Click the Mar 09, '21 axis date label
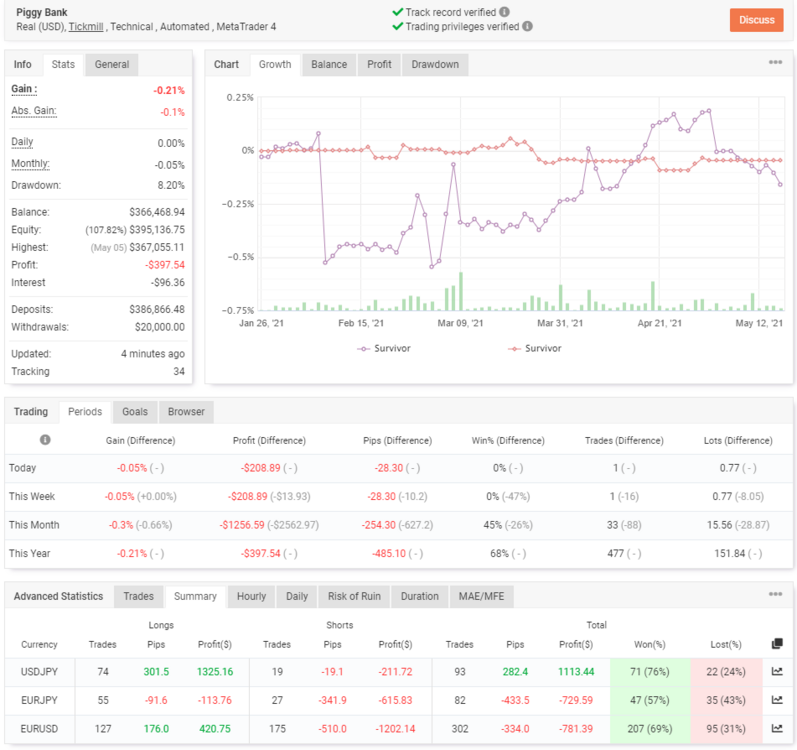This screenshot has height=750, width=797. pos(461,323)
